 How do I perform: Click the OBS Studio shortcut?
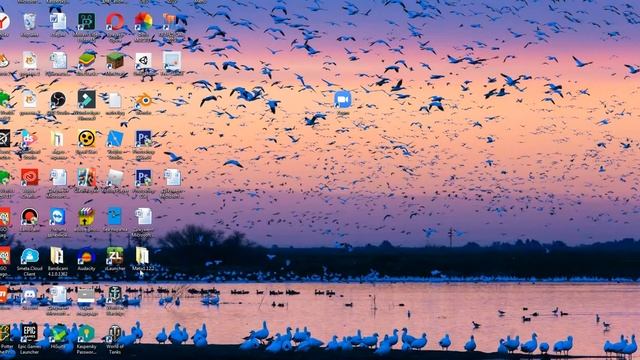(x=58, y=100)
